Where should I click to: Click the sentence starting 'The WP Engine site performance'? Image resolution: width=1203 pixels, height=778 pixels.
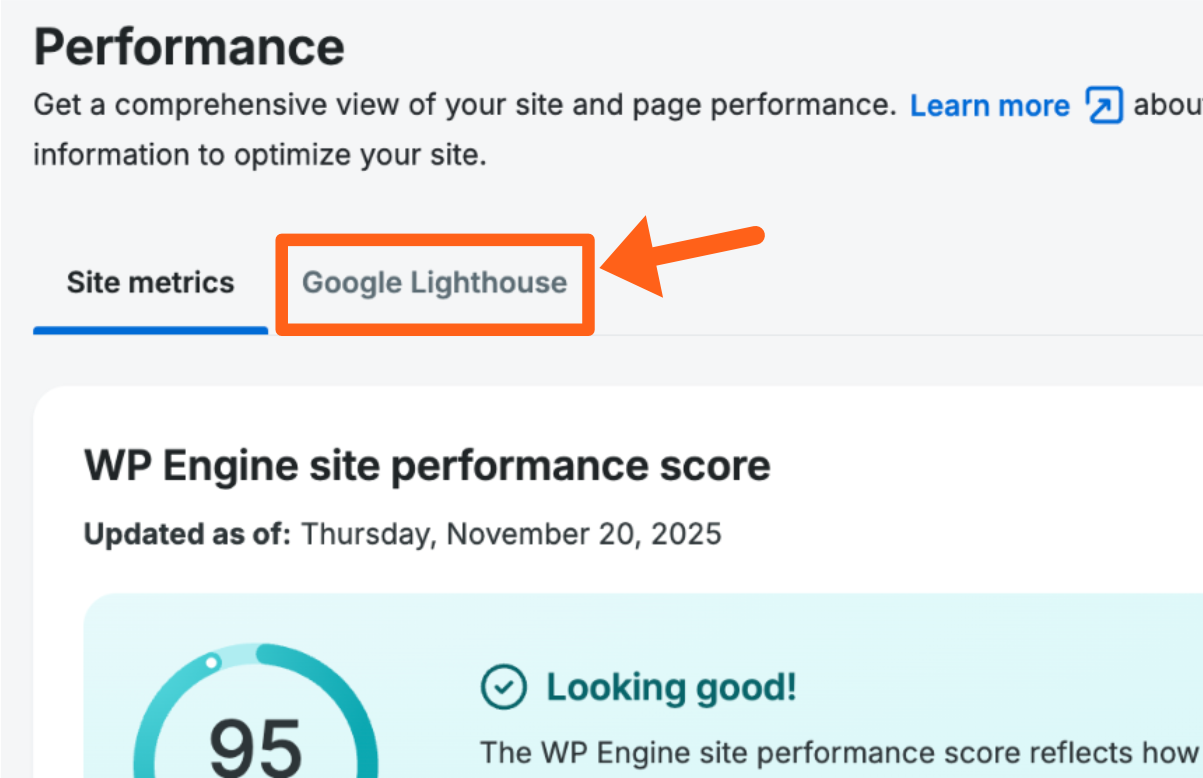[x=840, y=751]
